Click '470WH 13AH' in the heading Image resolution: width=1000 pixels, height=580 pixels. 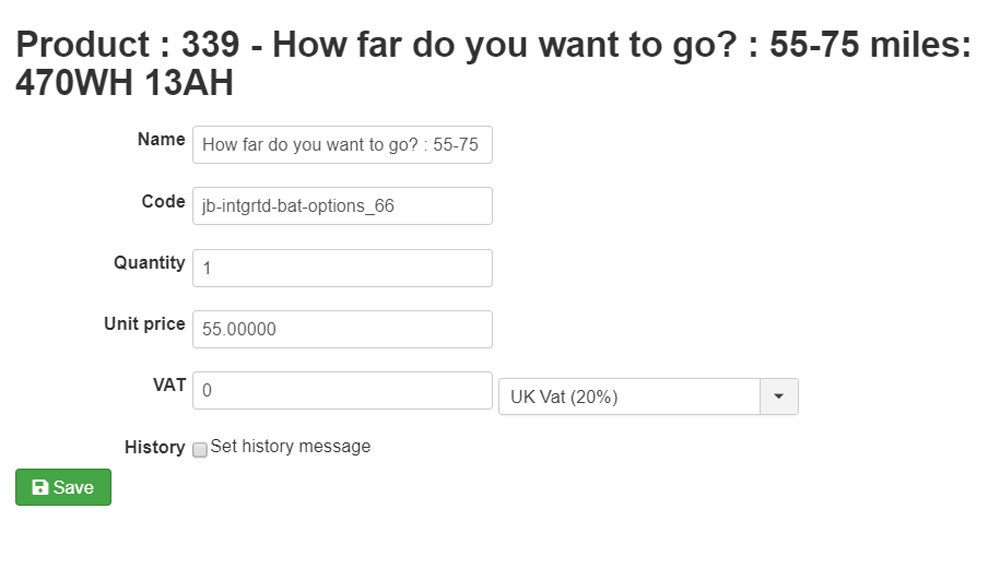124,84
